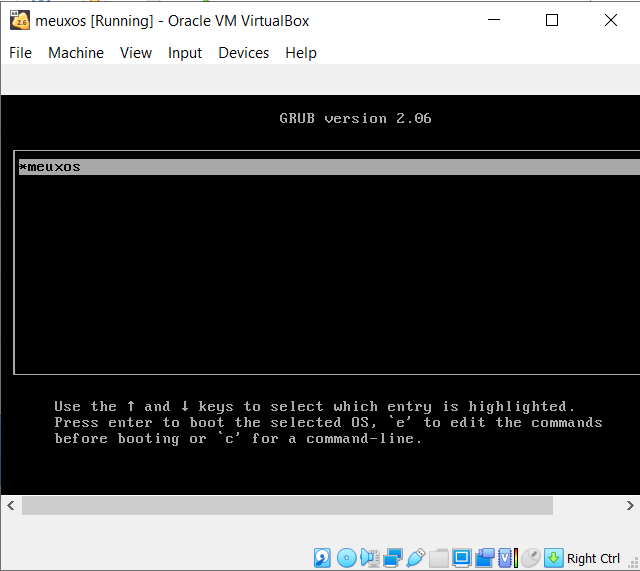Click the shared folders status icon
The image size is (640, 571).
(439, 558)
